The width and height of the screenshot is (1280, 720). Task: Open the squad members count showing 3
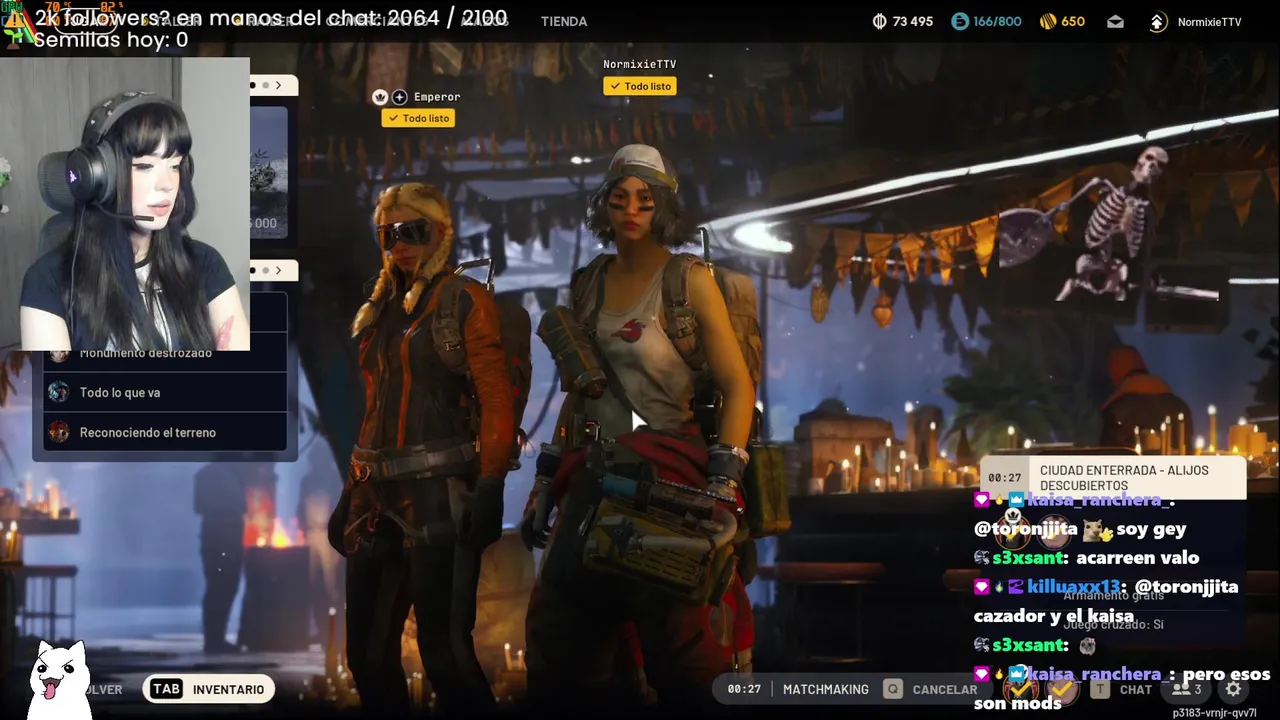(x=1187, y=689)
